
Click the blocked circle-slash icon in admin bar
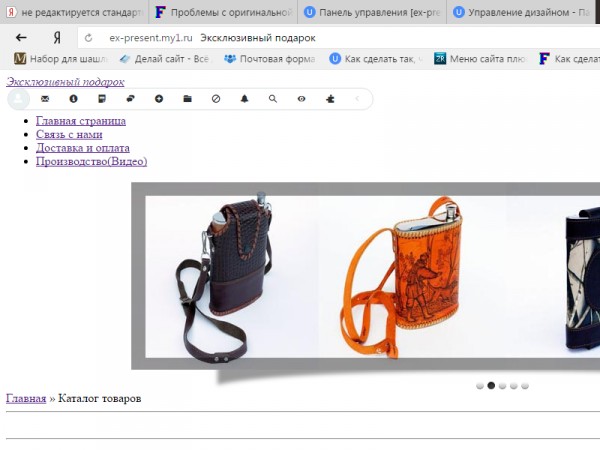pos(216,99)
